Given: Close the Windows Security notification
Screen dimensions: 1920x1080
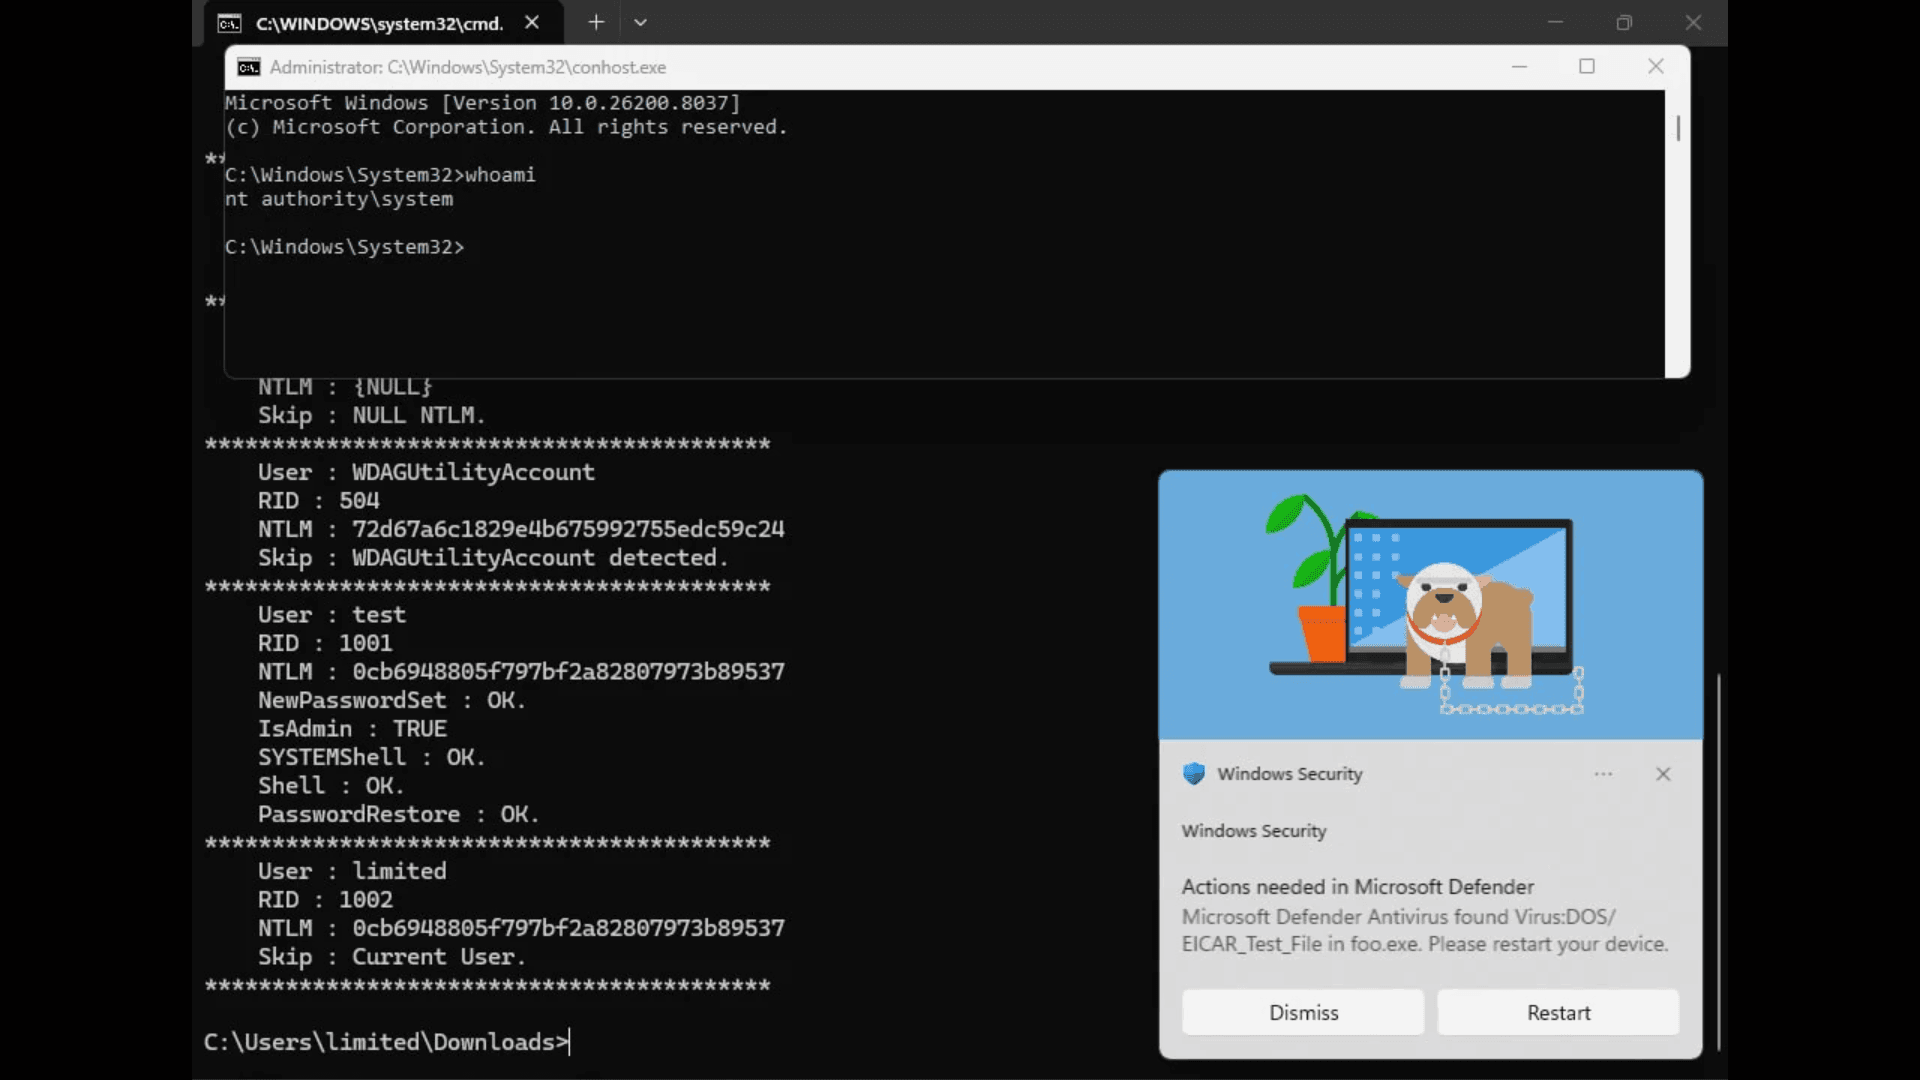Looking at the screenshot, I should pos(1663,774).
